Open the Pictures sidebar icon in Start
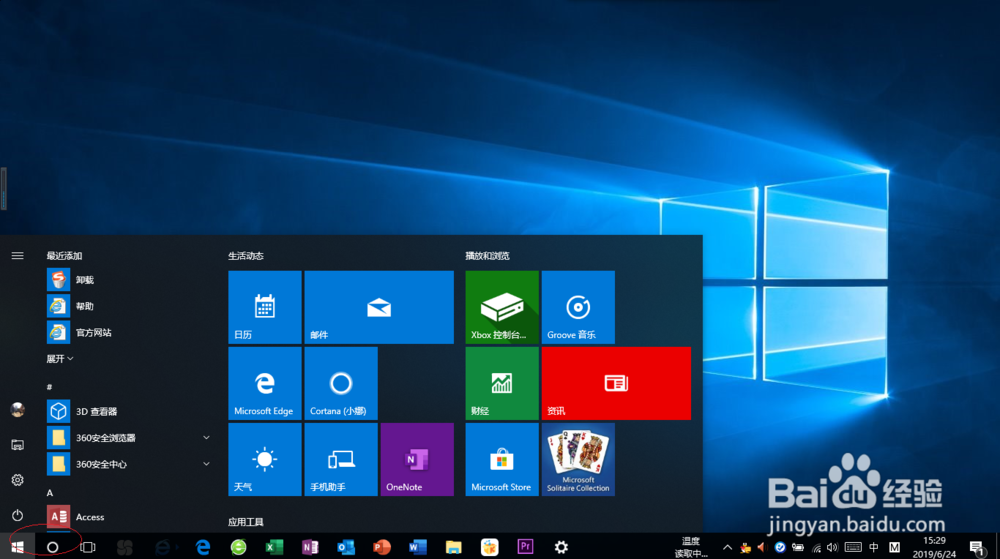Viewport: 1000px width, 559px height. click(x=17, y=445)
